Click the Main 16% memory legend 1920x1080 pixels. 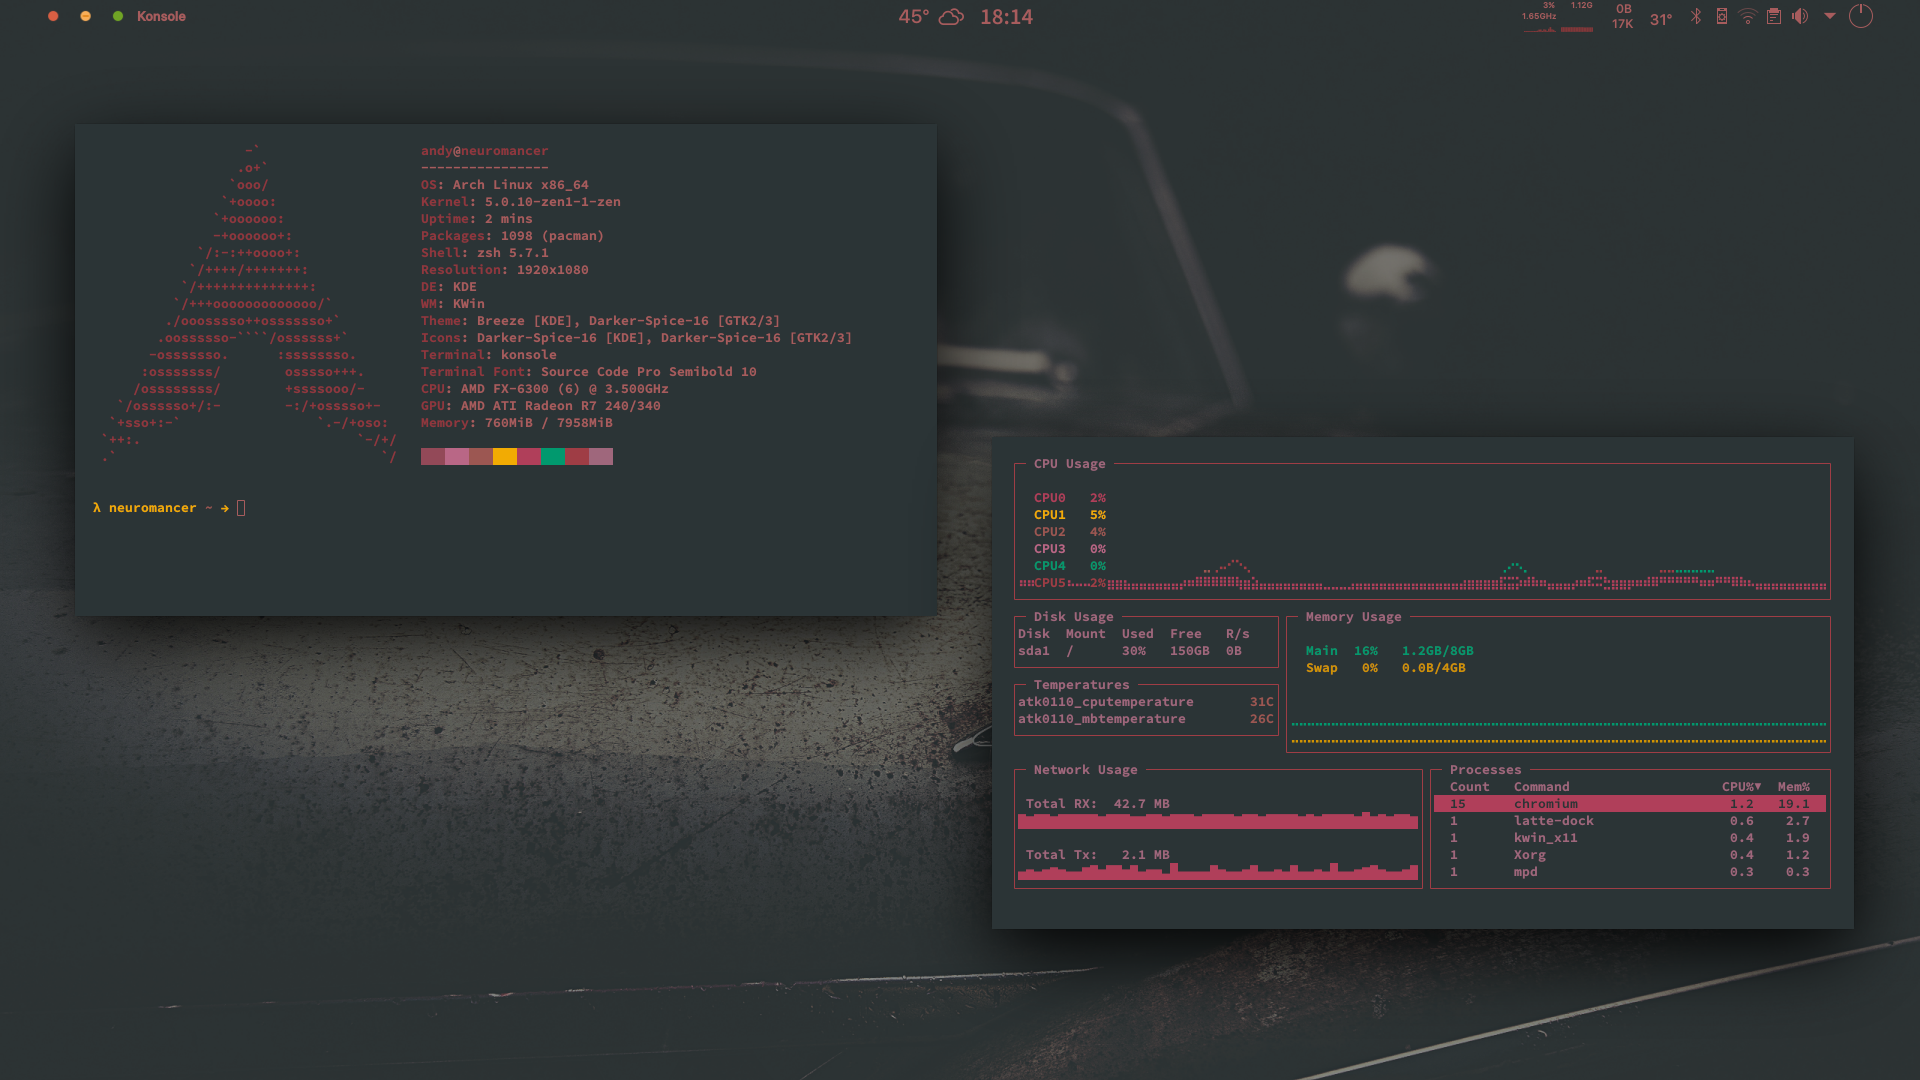[x=1389, y=651]
